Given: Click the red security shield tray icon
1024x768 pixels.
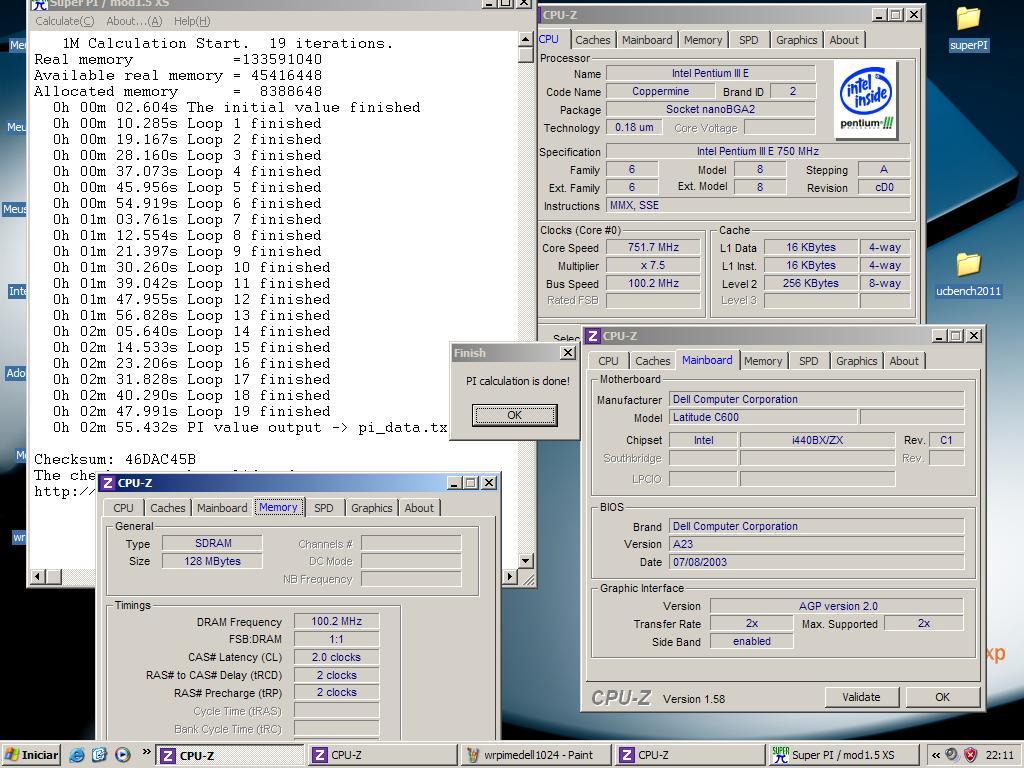Looking at the screenshot, I should 971,755.
